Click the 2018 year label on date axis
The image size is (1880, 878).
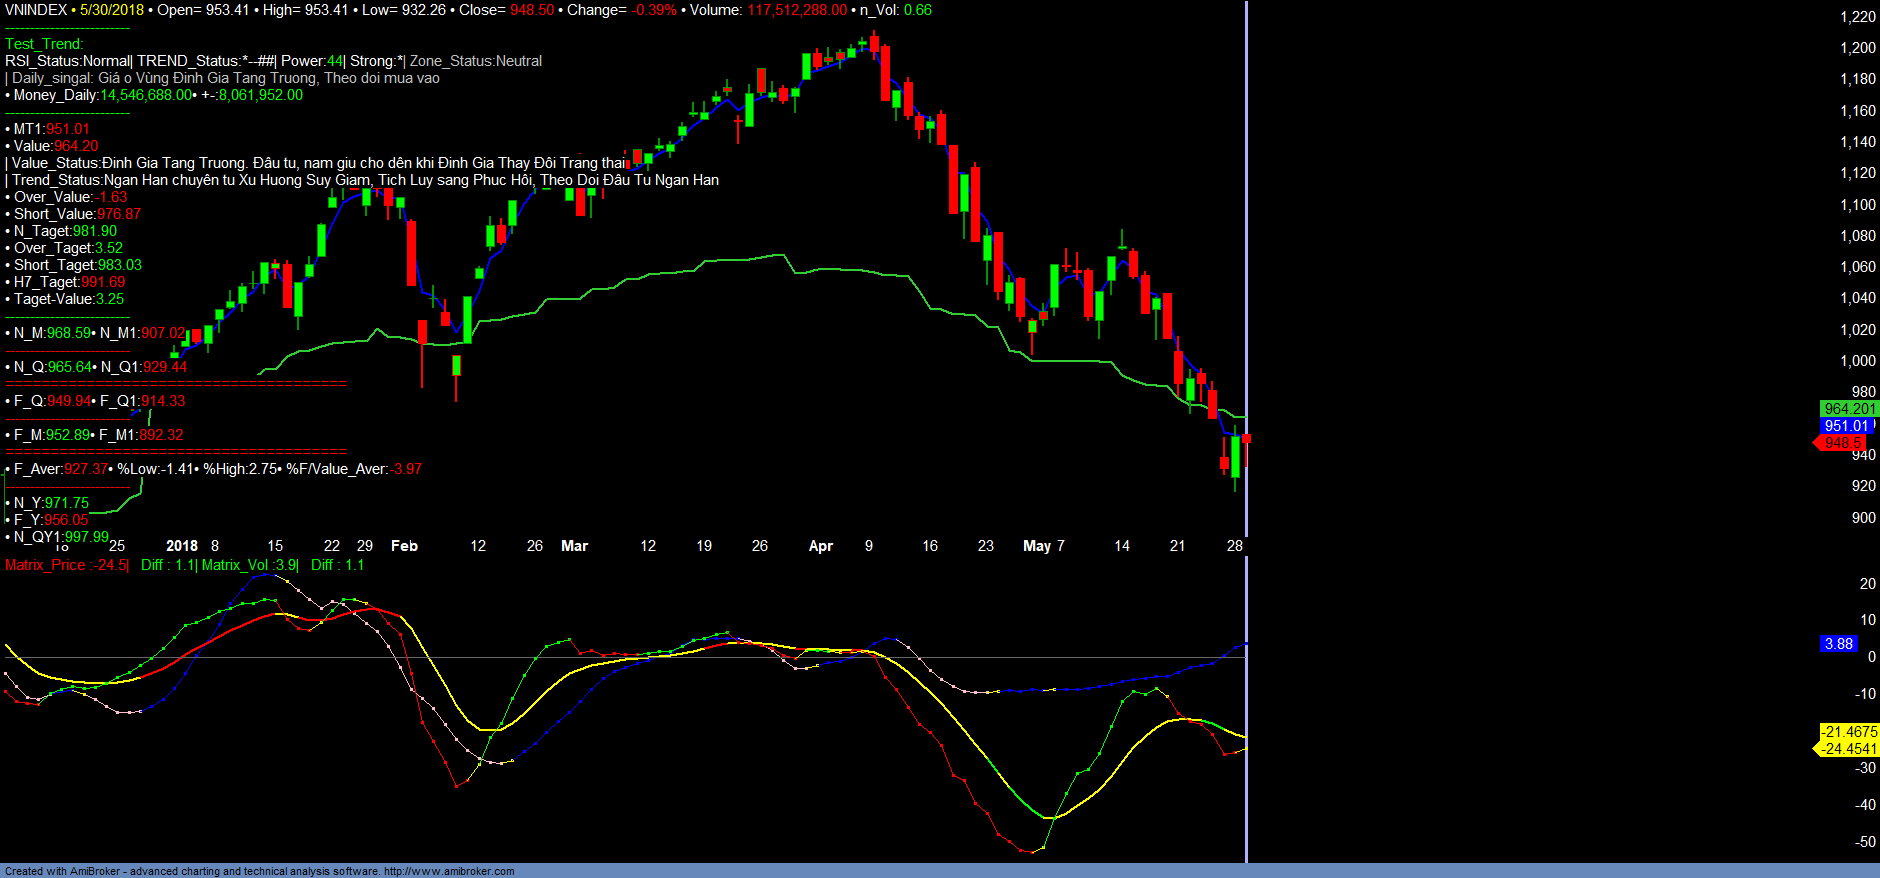[181, 546]
